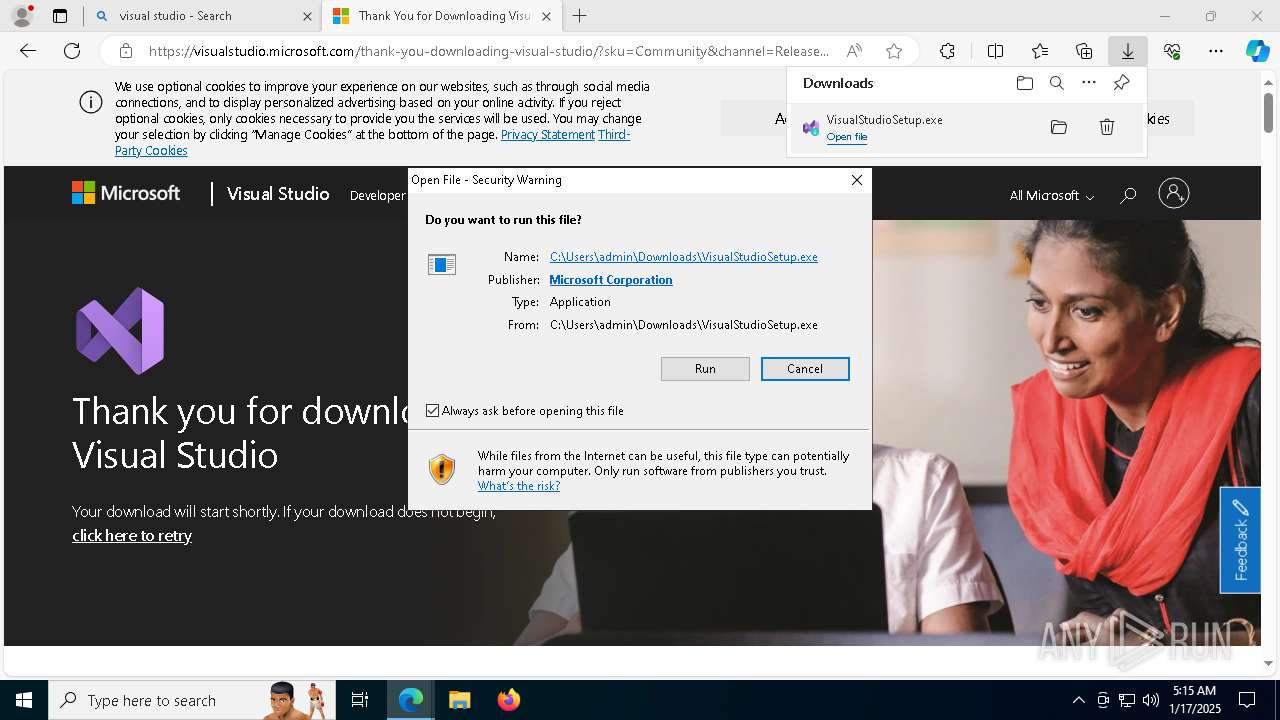Click the cookie banner info icon
Screen dimensions: 1280x720
[x=91, y=102]
